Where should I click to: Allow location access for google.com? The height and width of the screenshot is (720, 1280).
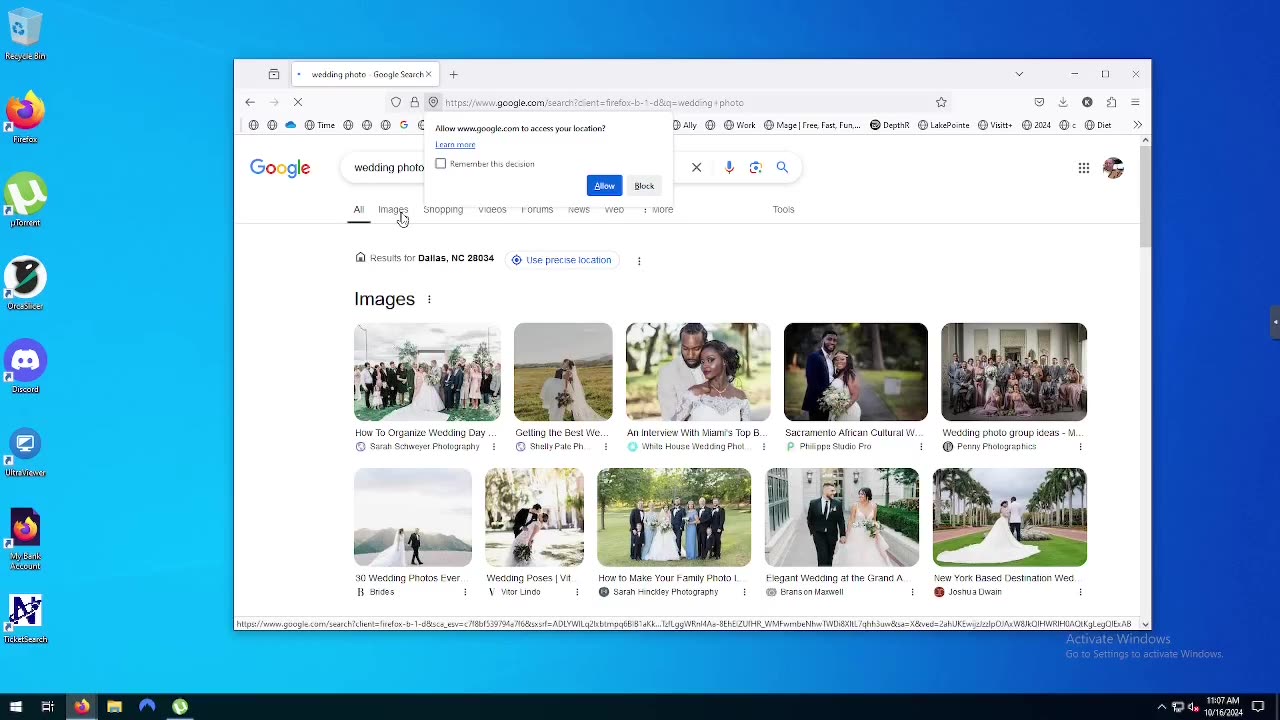click(x=604, y=186)
